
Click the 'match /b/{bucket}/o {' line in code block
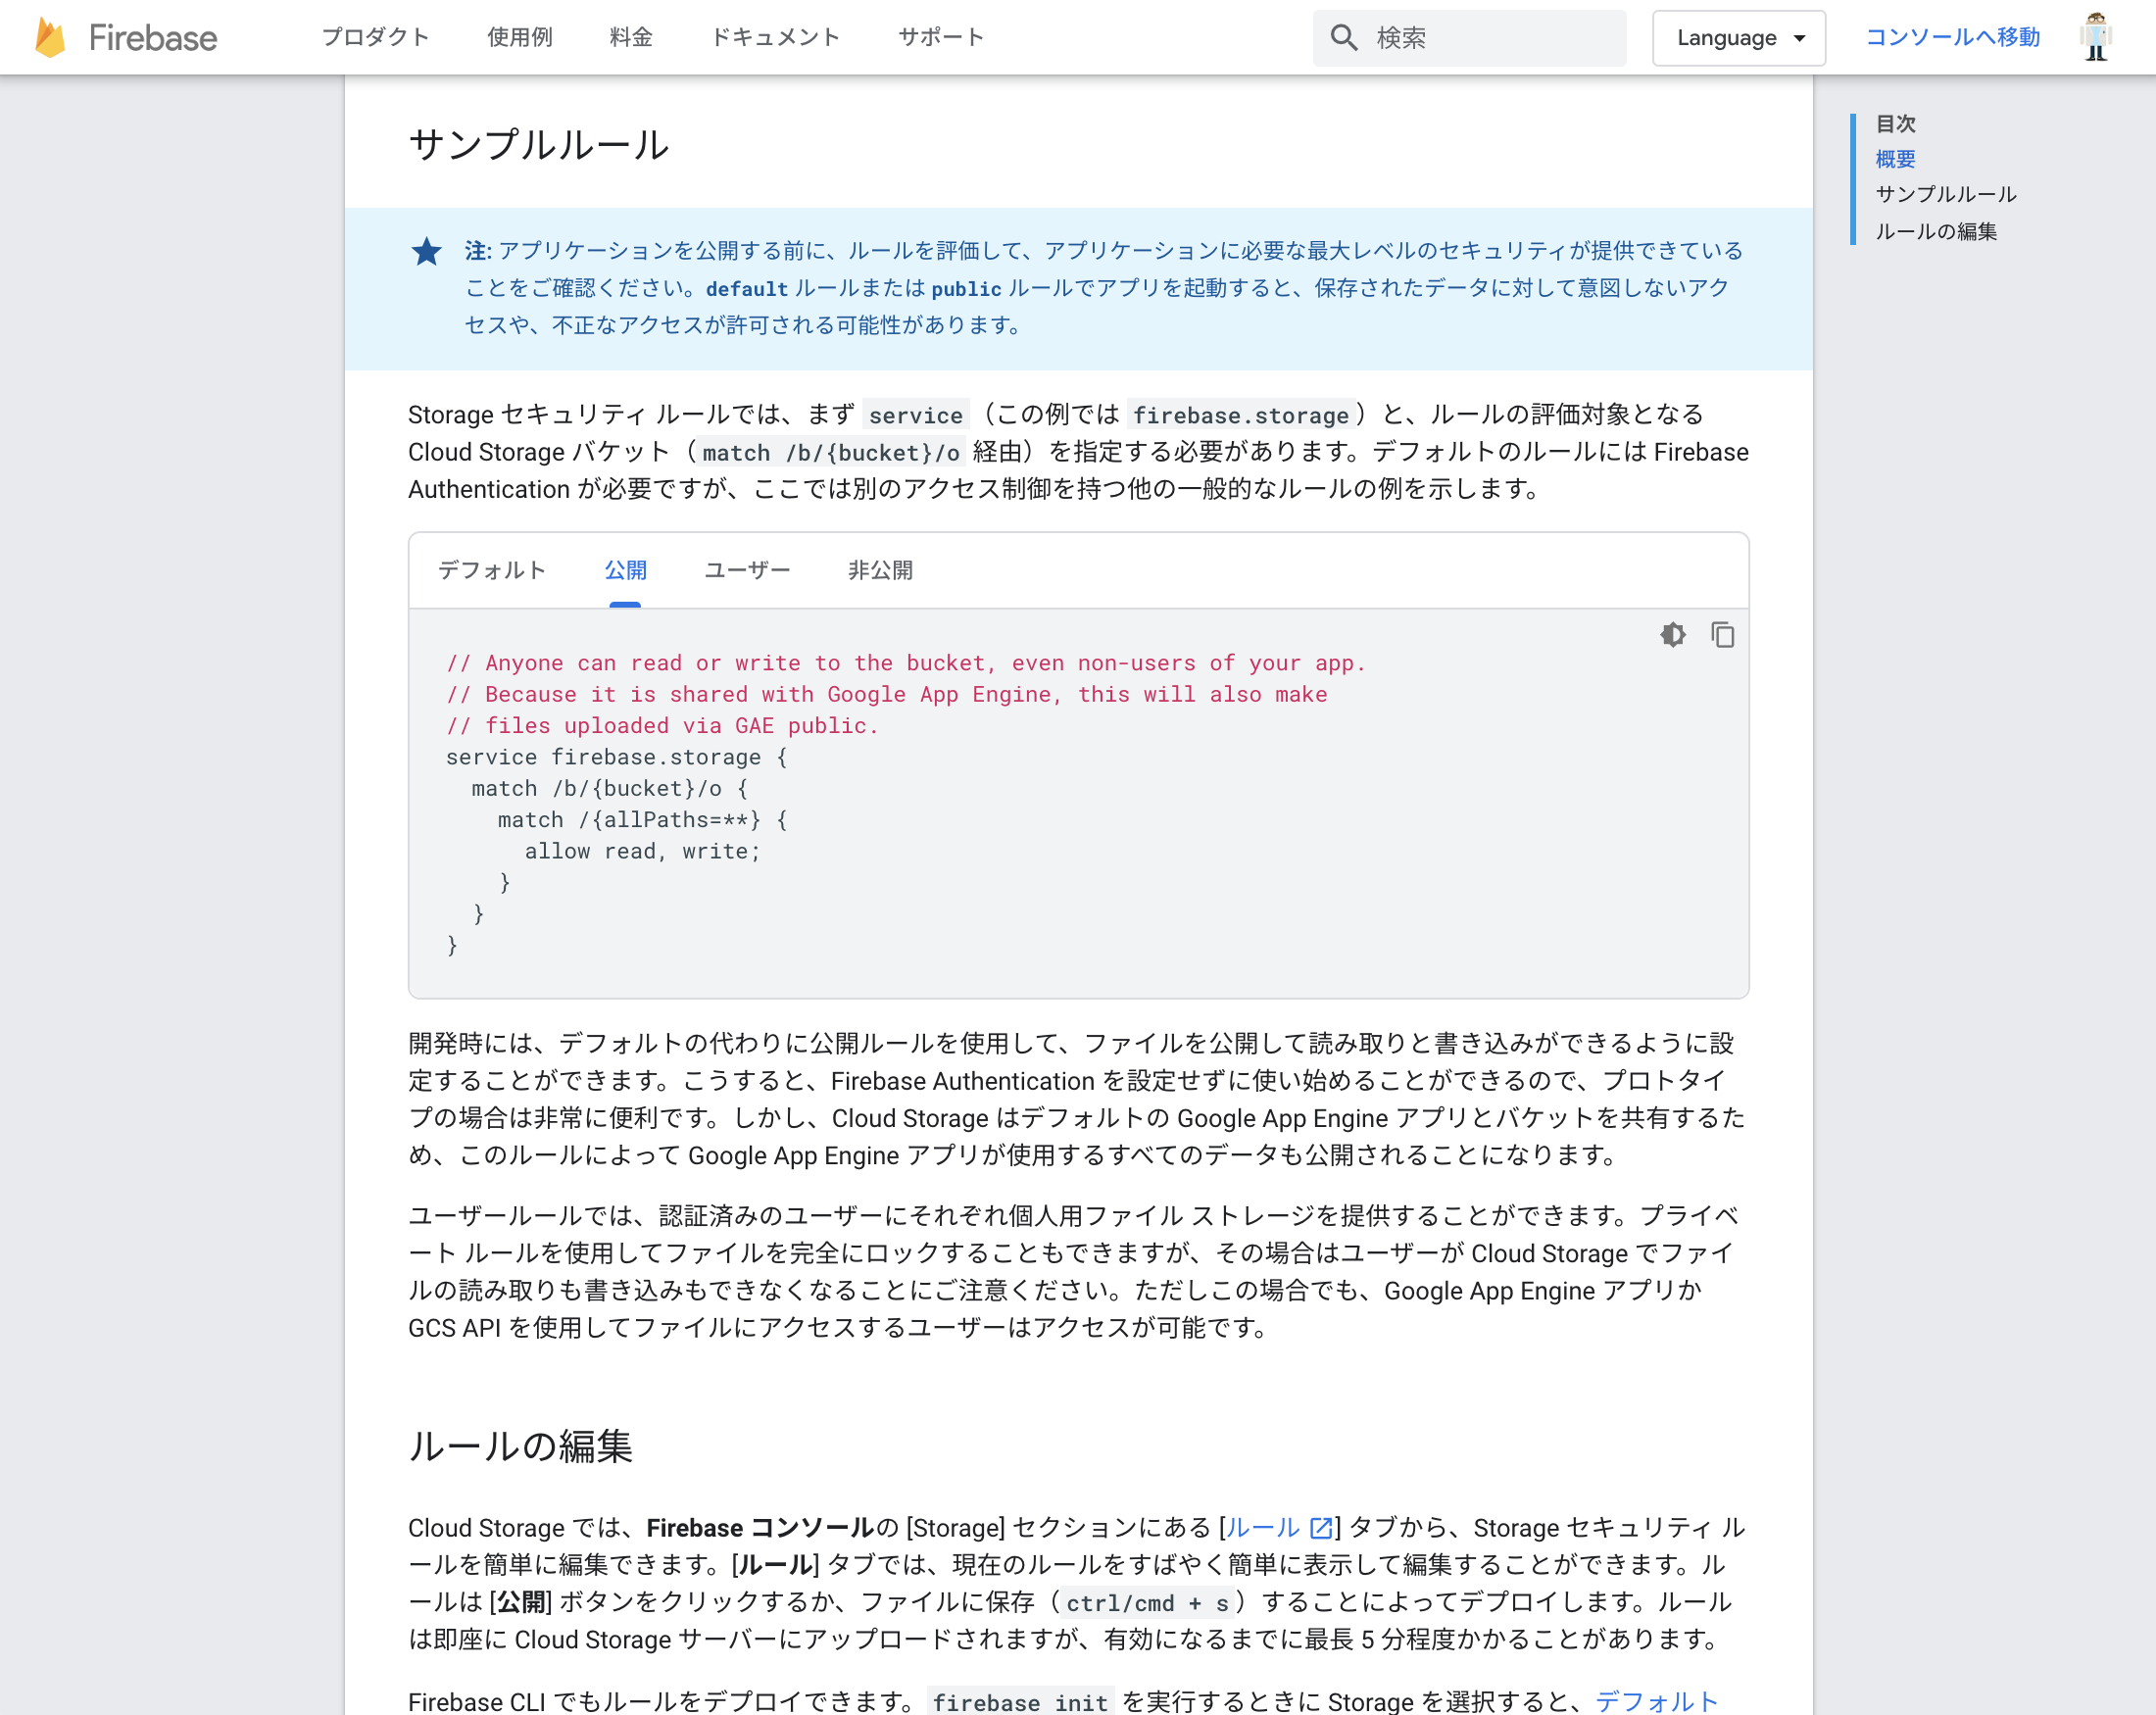[609, 788]
